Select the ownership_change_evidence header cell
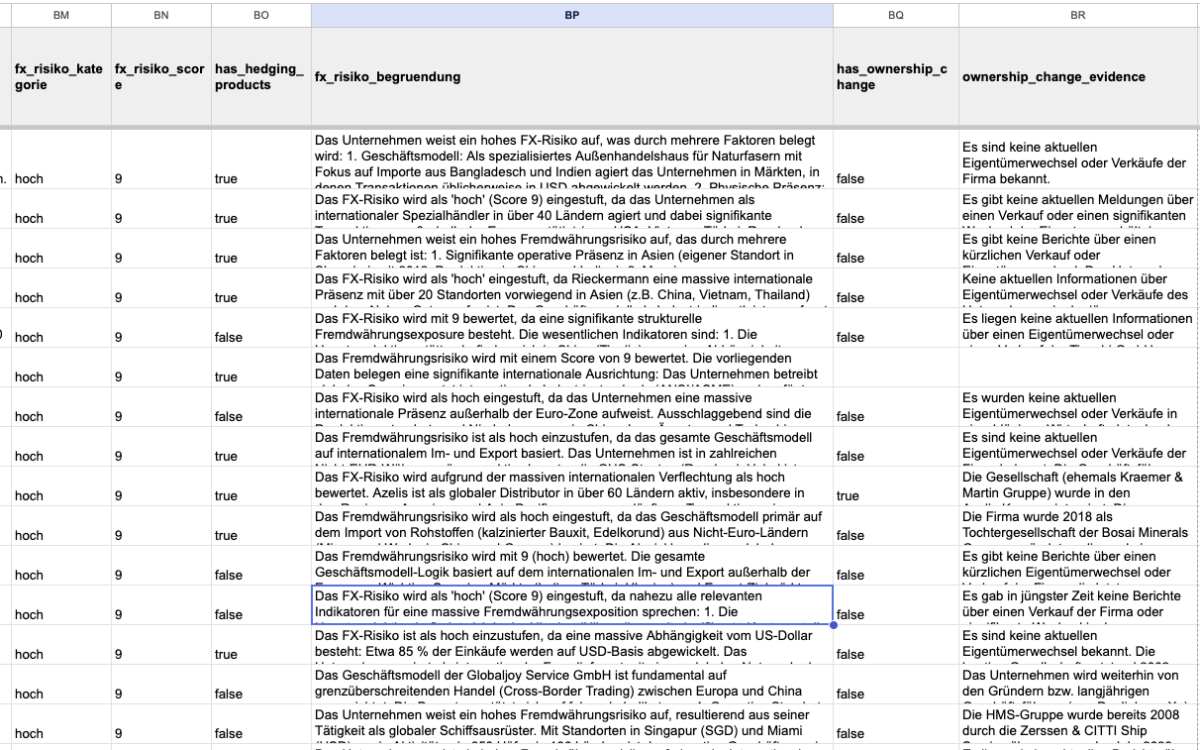The width and height of the screenshot is (1200, 750). pyautogui.click(x=1078, y=77)
